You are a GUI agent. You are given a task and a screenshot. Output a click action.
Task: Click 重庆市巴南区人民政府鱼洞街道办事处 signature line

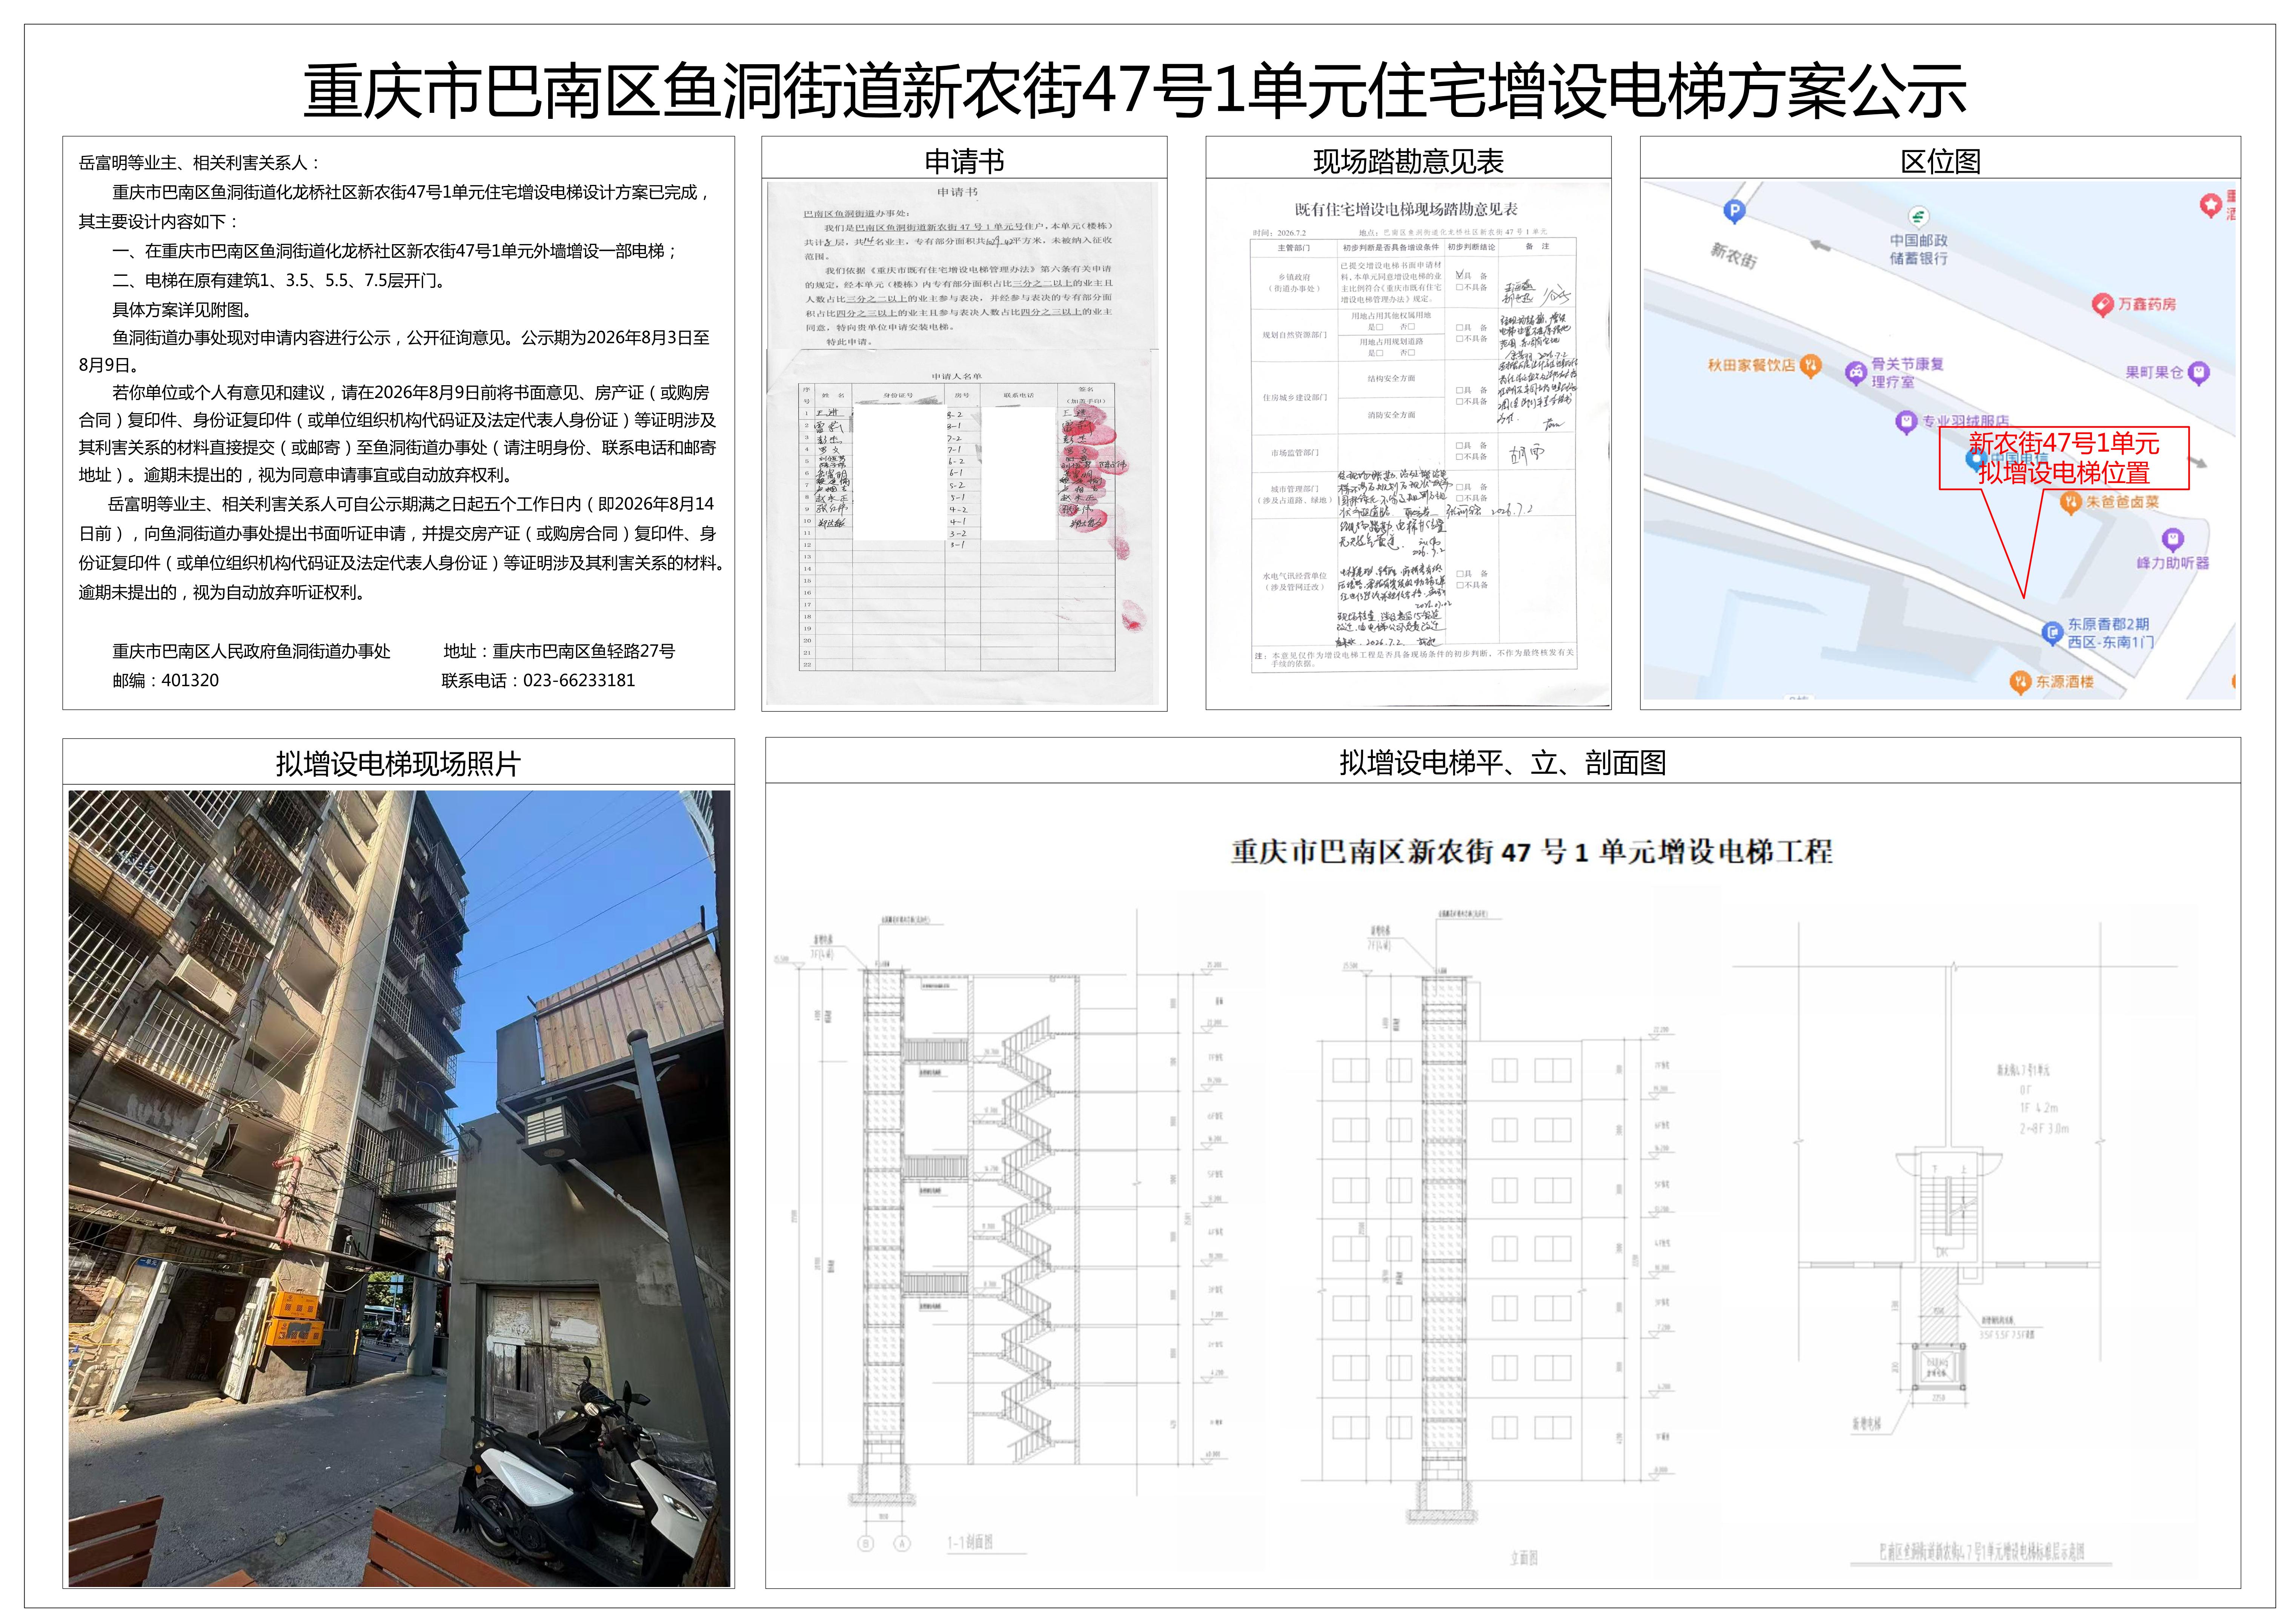pos(251,652)
